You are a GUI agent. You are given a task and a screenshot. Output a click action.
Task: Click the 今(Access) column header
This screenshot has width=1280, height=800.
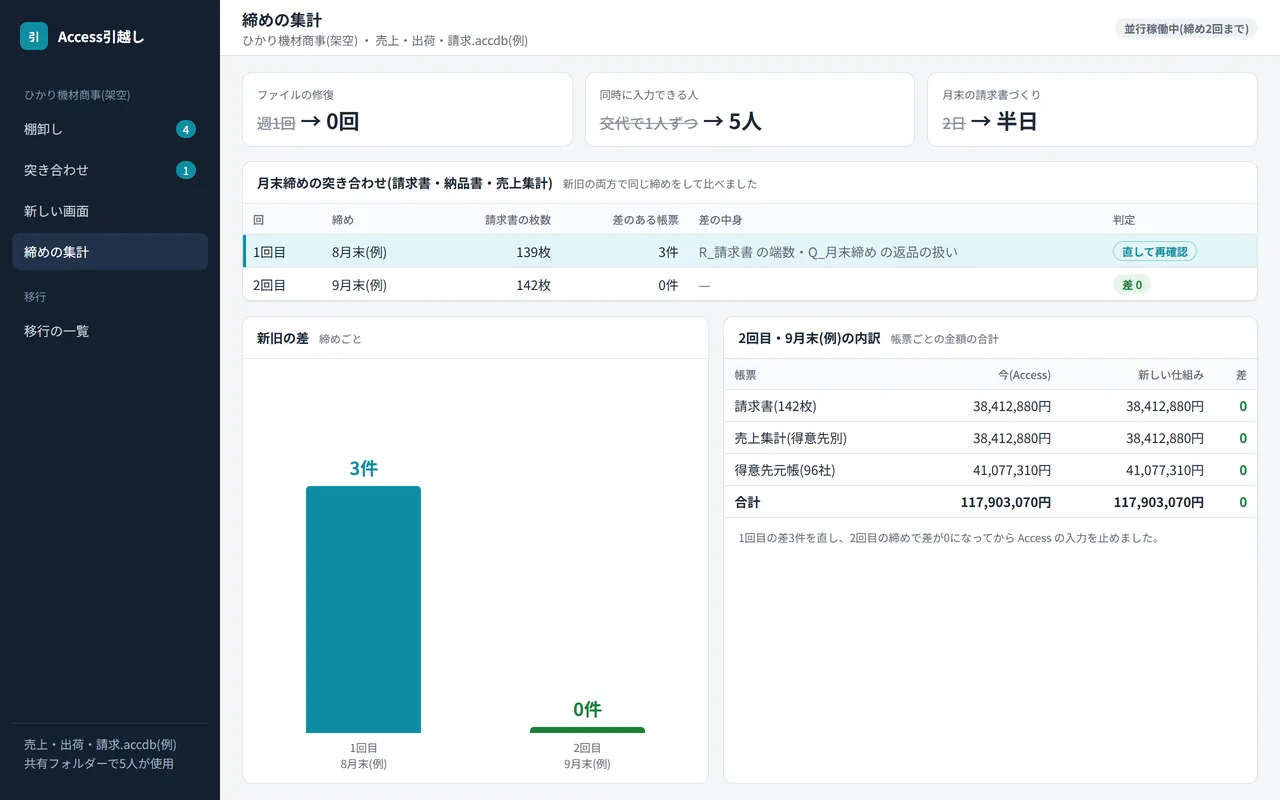[1024, 375]
